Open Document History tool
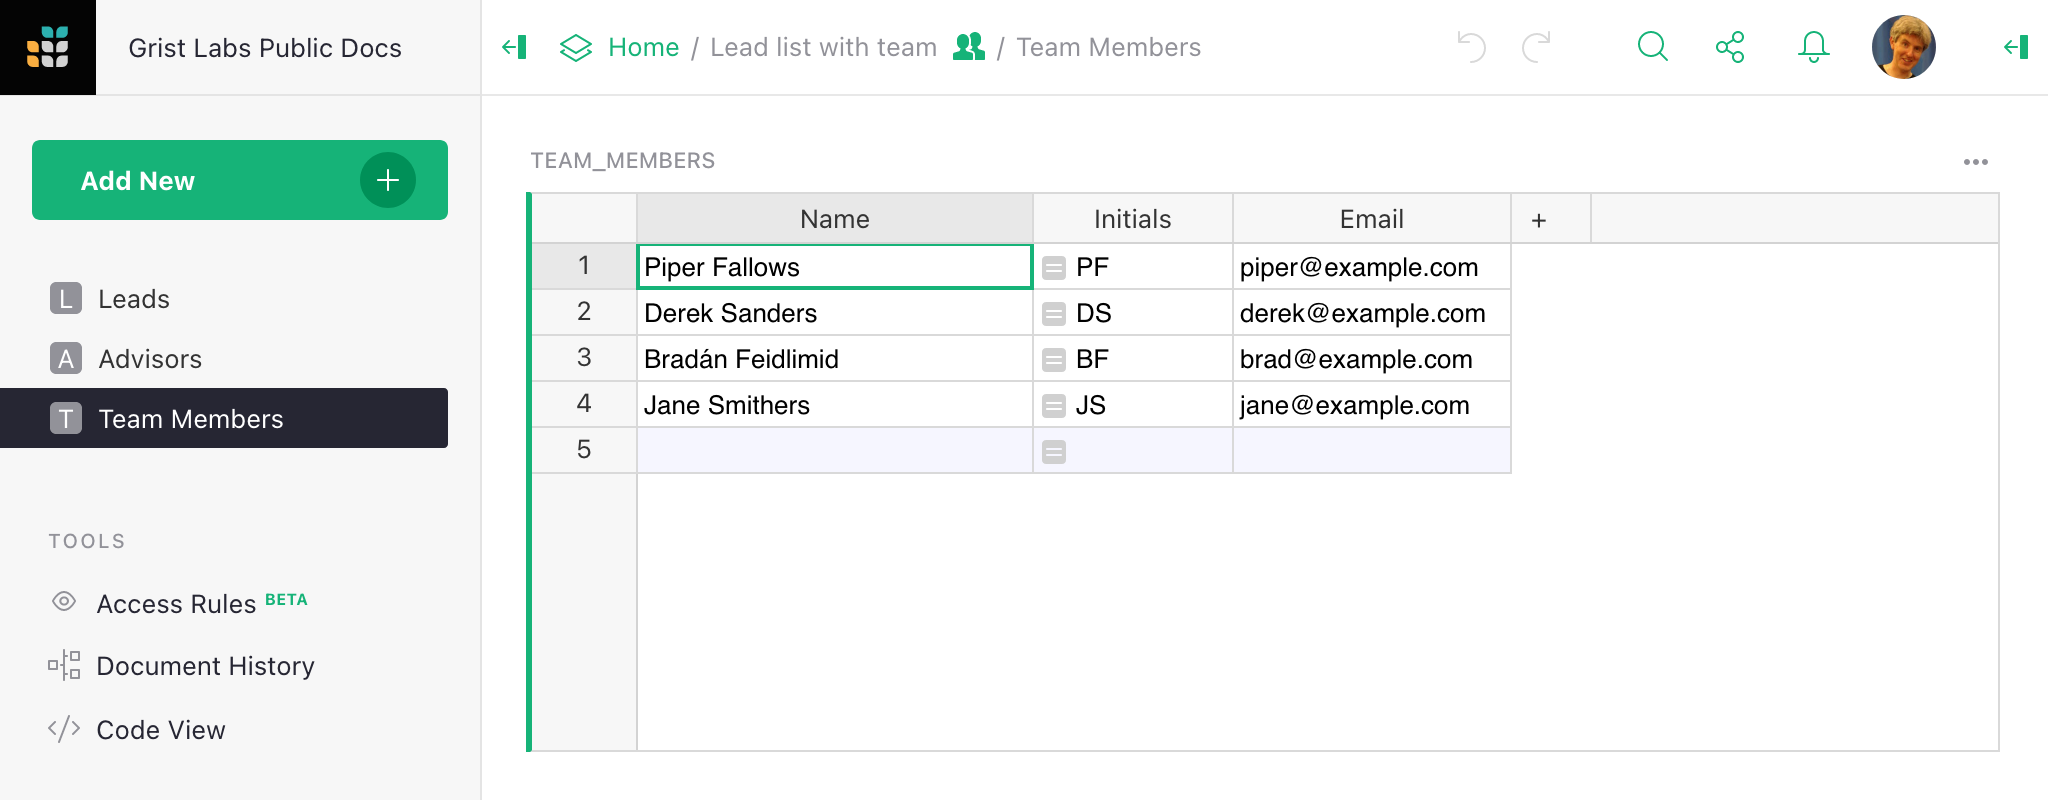2048x800 pixels. point(204,665)
